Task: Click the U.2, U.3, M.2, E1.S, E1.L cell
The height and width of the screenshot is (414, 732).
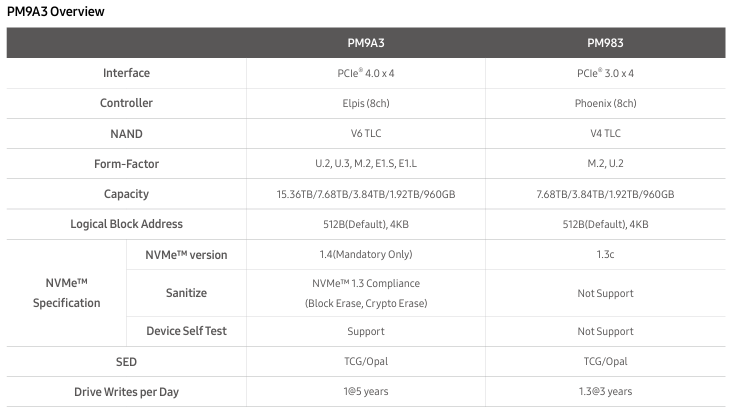Action: pos(366,163)
